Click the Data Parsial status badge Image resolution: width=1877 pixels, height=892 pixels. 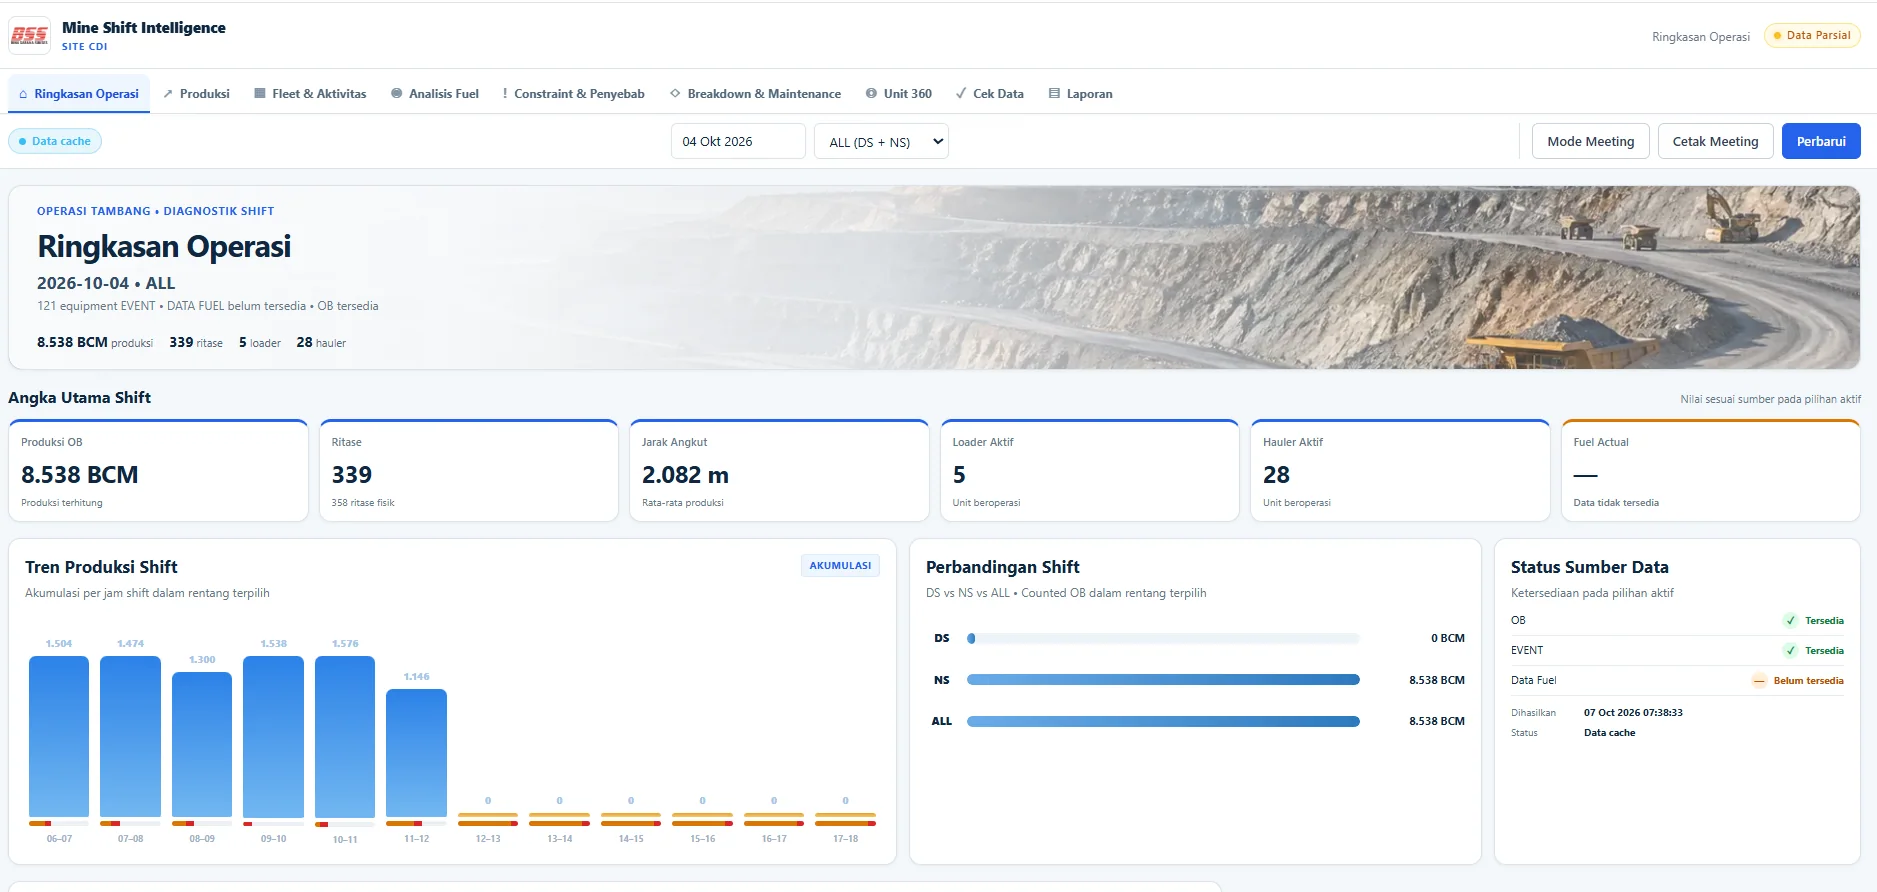click(1812, 35)
